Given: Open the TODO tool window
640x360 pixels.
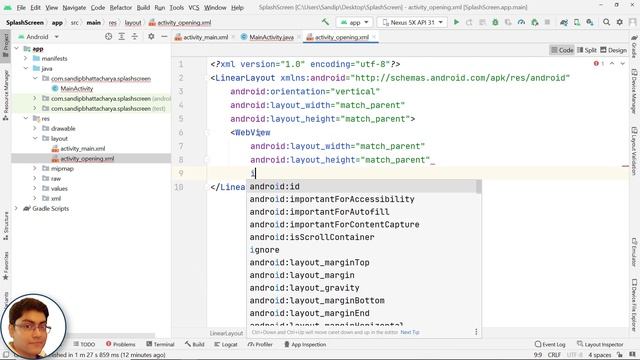Looking at the screenshot, I should (x=84, y=344).
